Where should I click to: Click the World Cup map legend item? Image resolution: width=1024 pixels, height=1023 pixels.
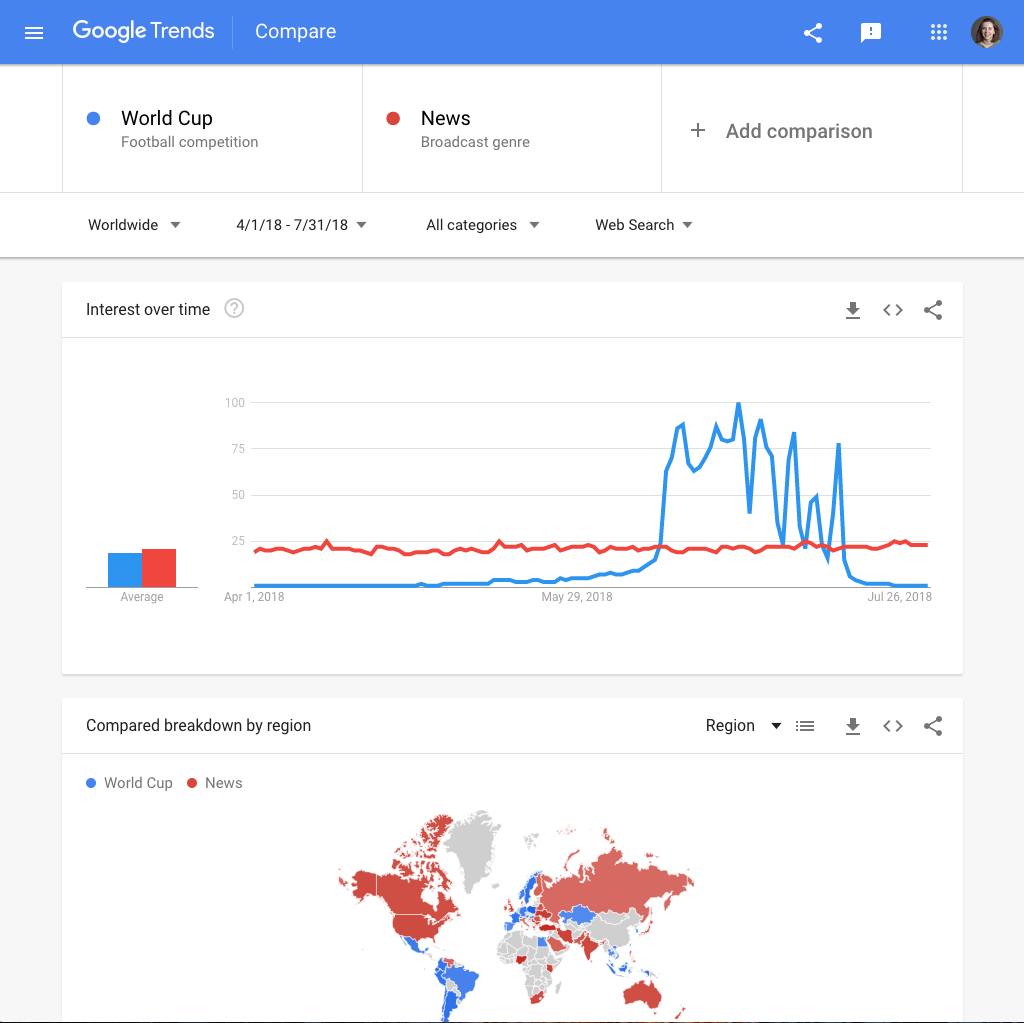point(129,783)
